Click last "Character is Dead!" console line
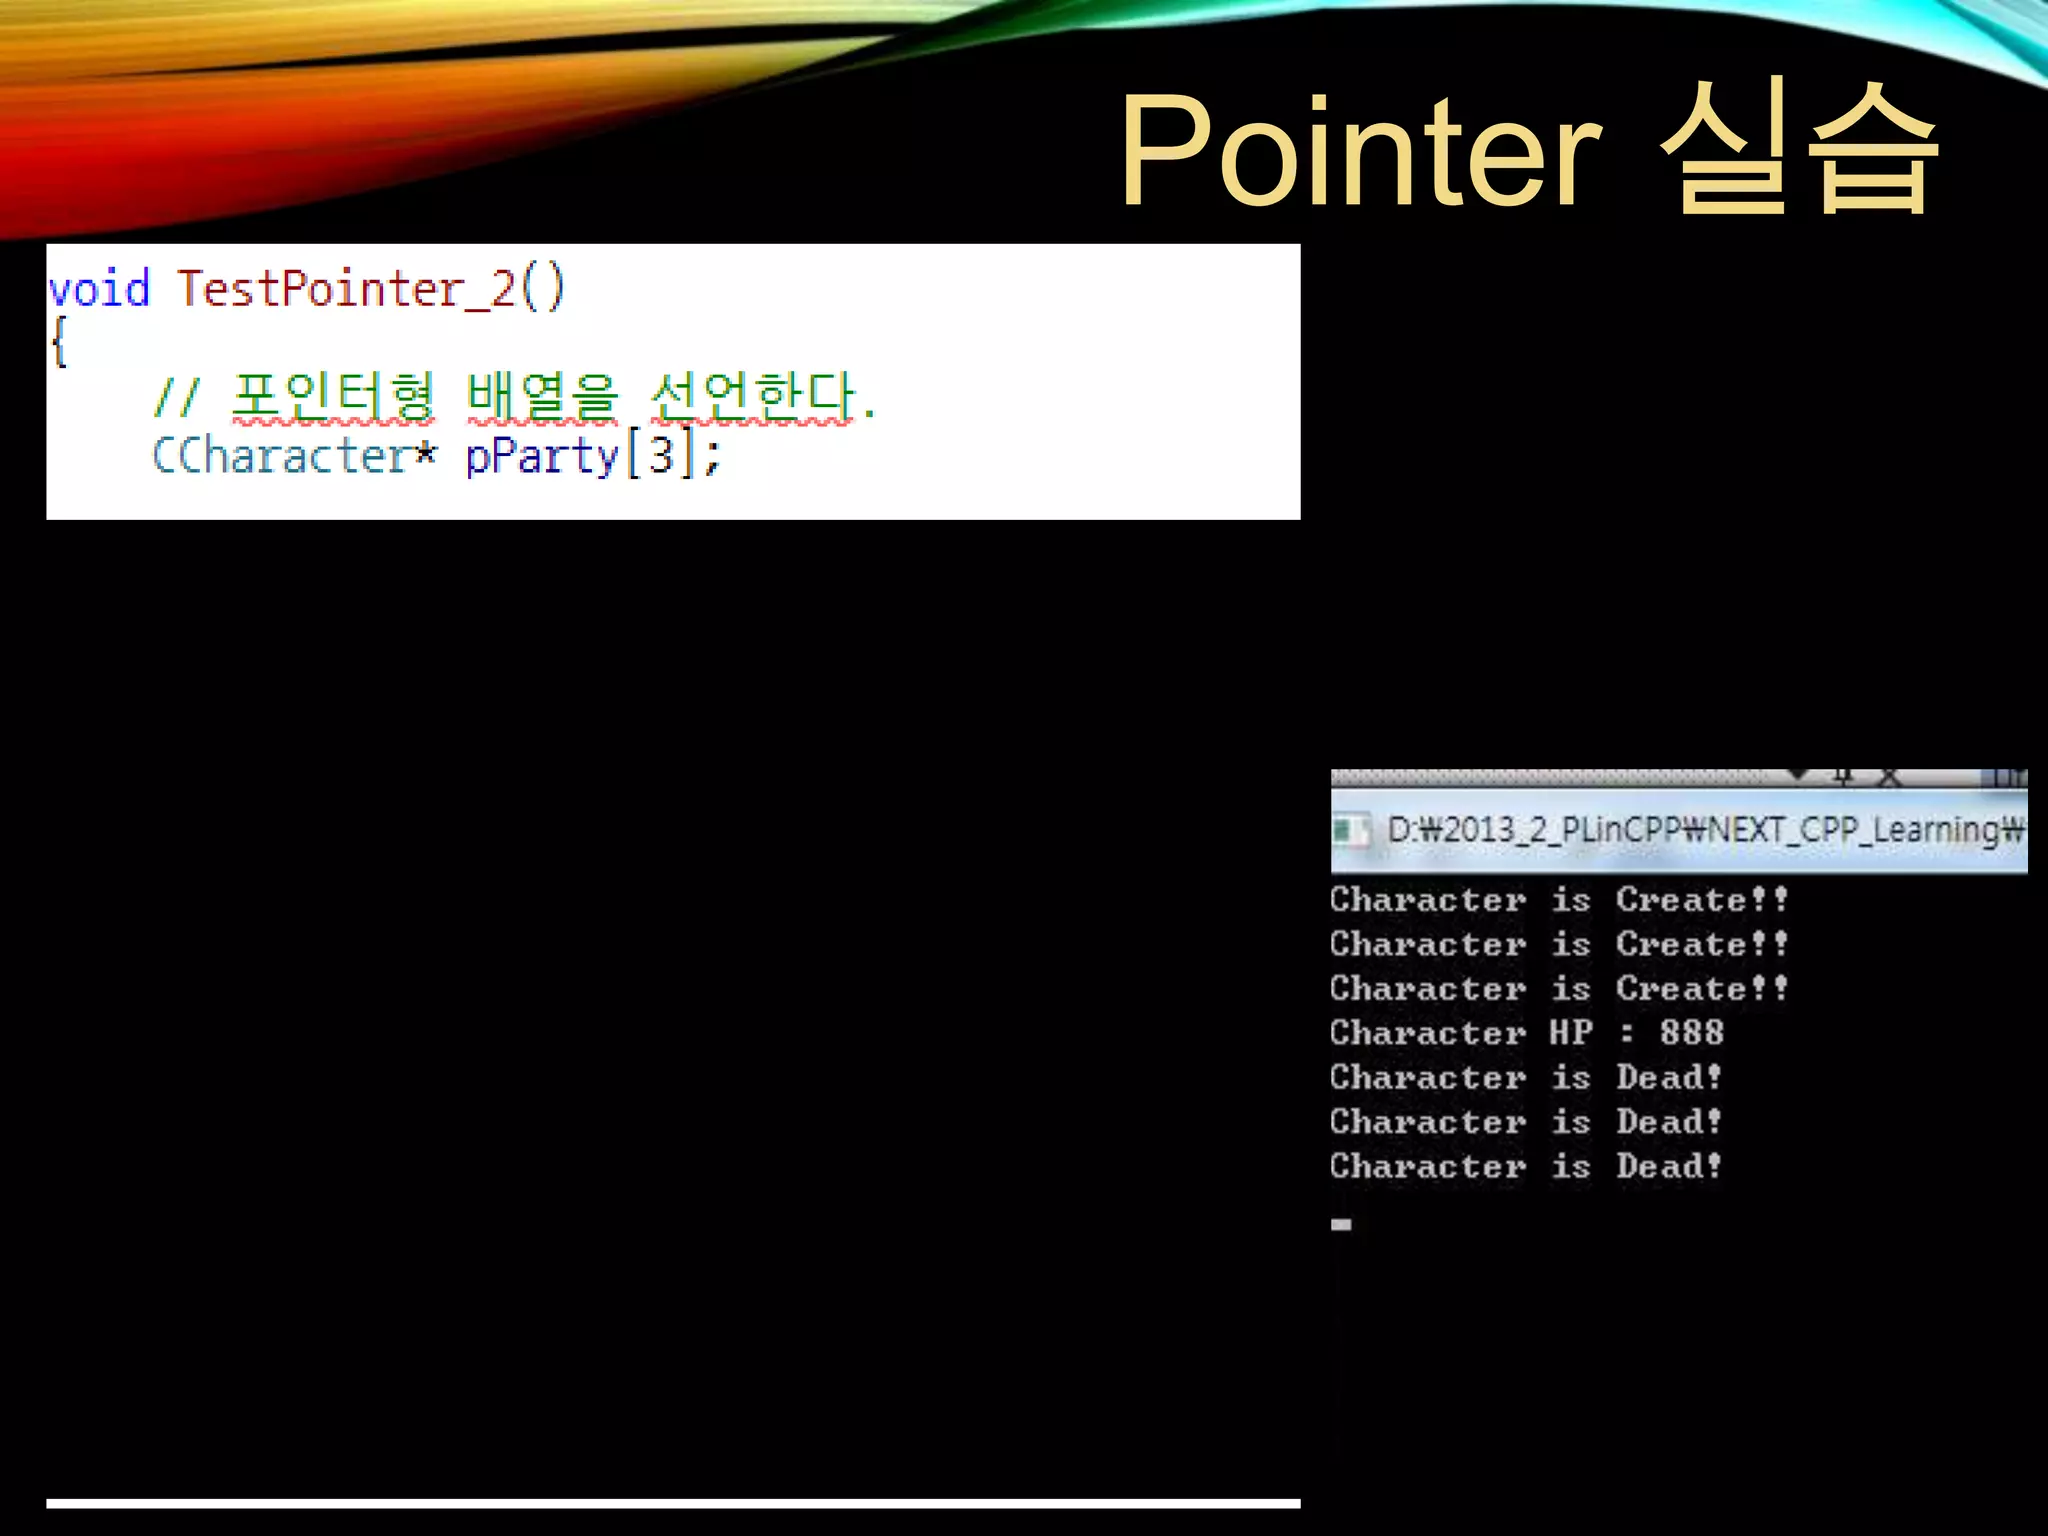2048x1536 pixels. tap(1526, 1166)
